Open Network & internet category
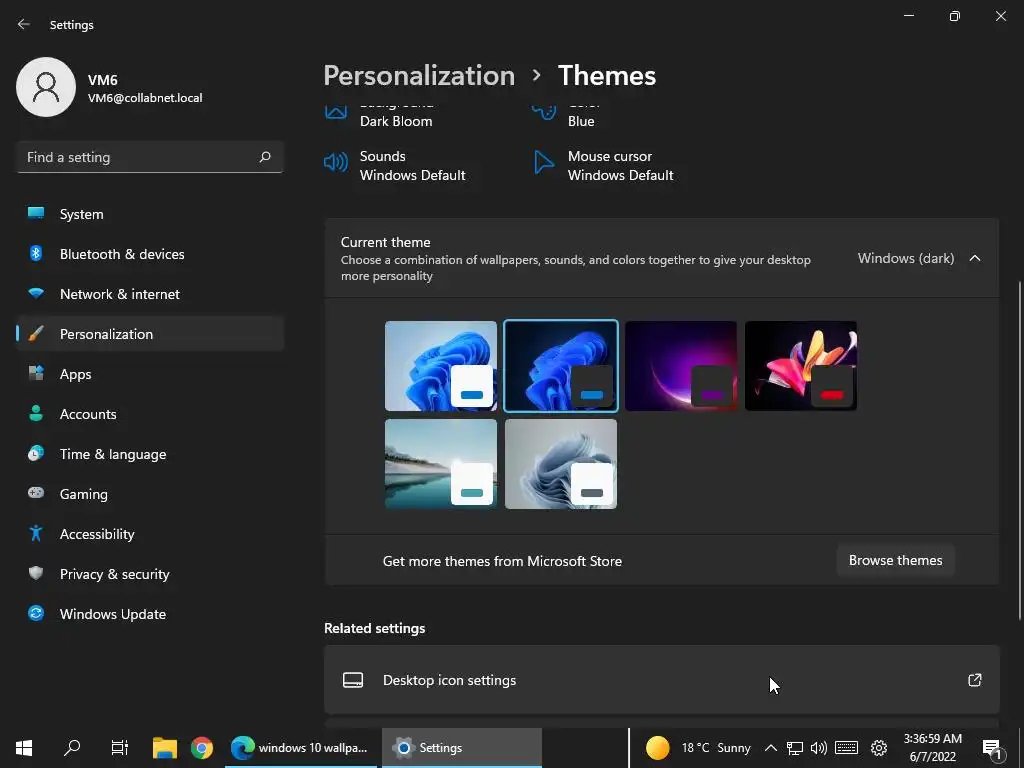Image resolution: width=1024 pixels, height=768 pixels. [150, 293]
